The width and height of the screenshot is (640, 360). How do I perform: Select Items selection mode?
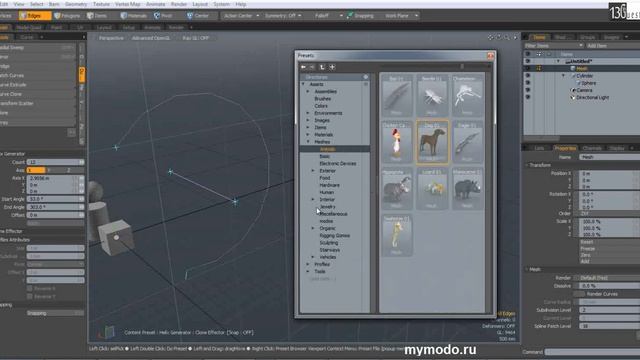pos(97,16)
